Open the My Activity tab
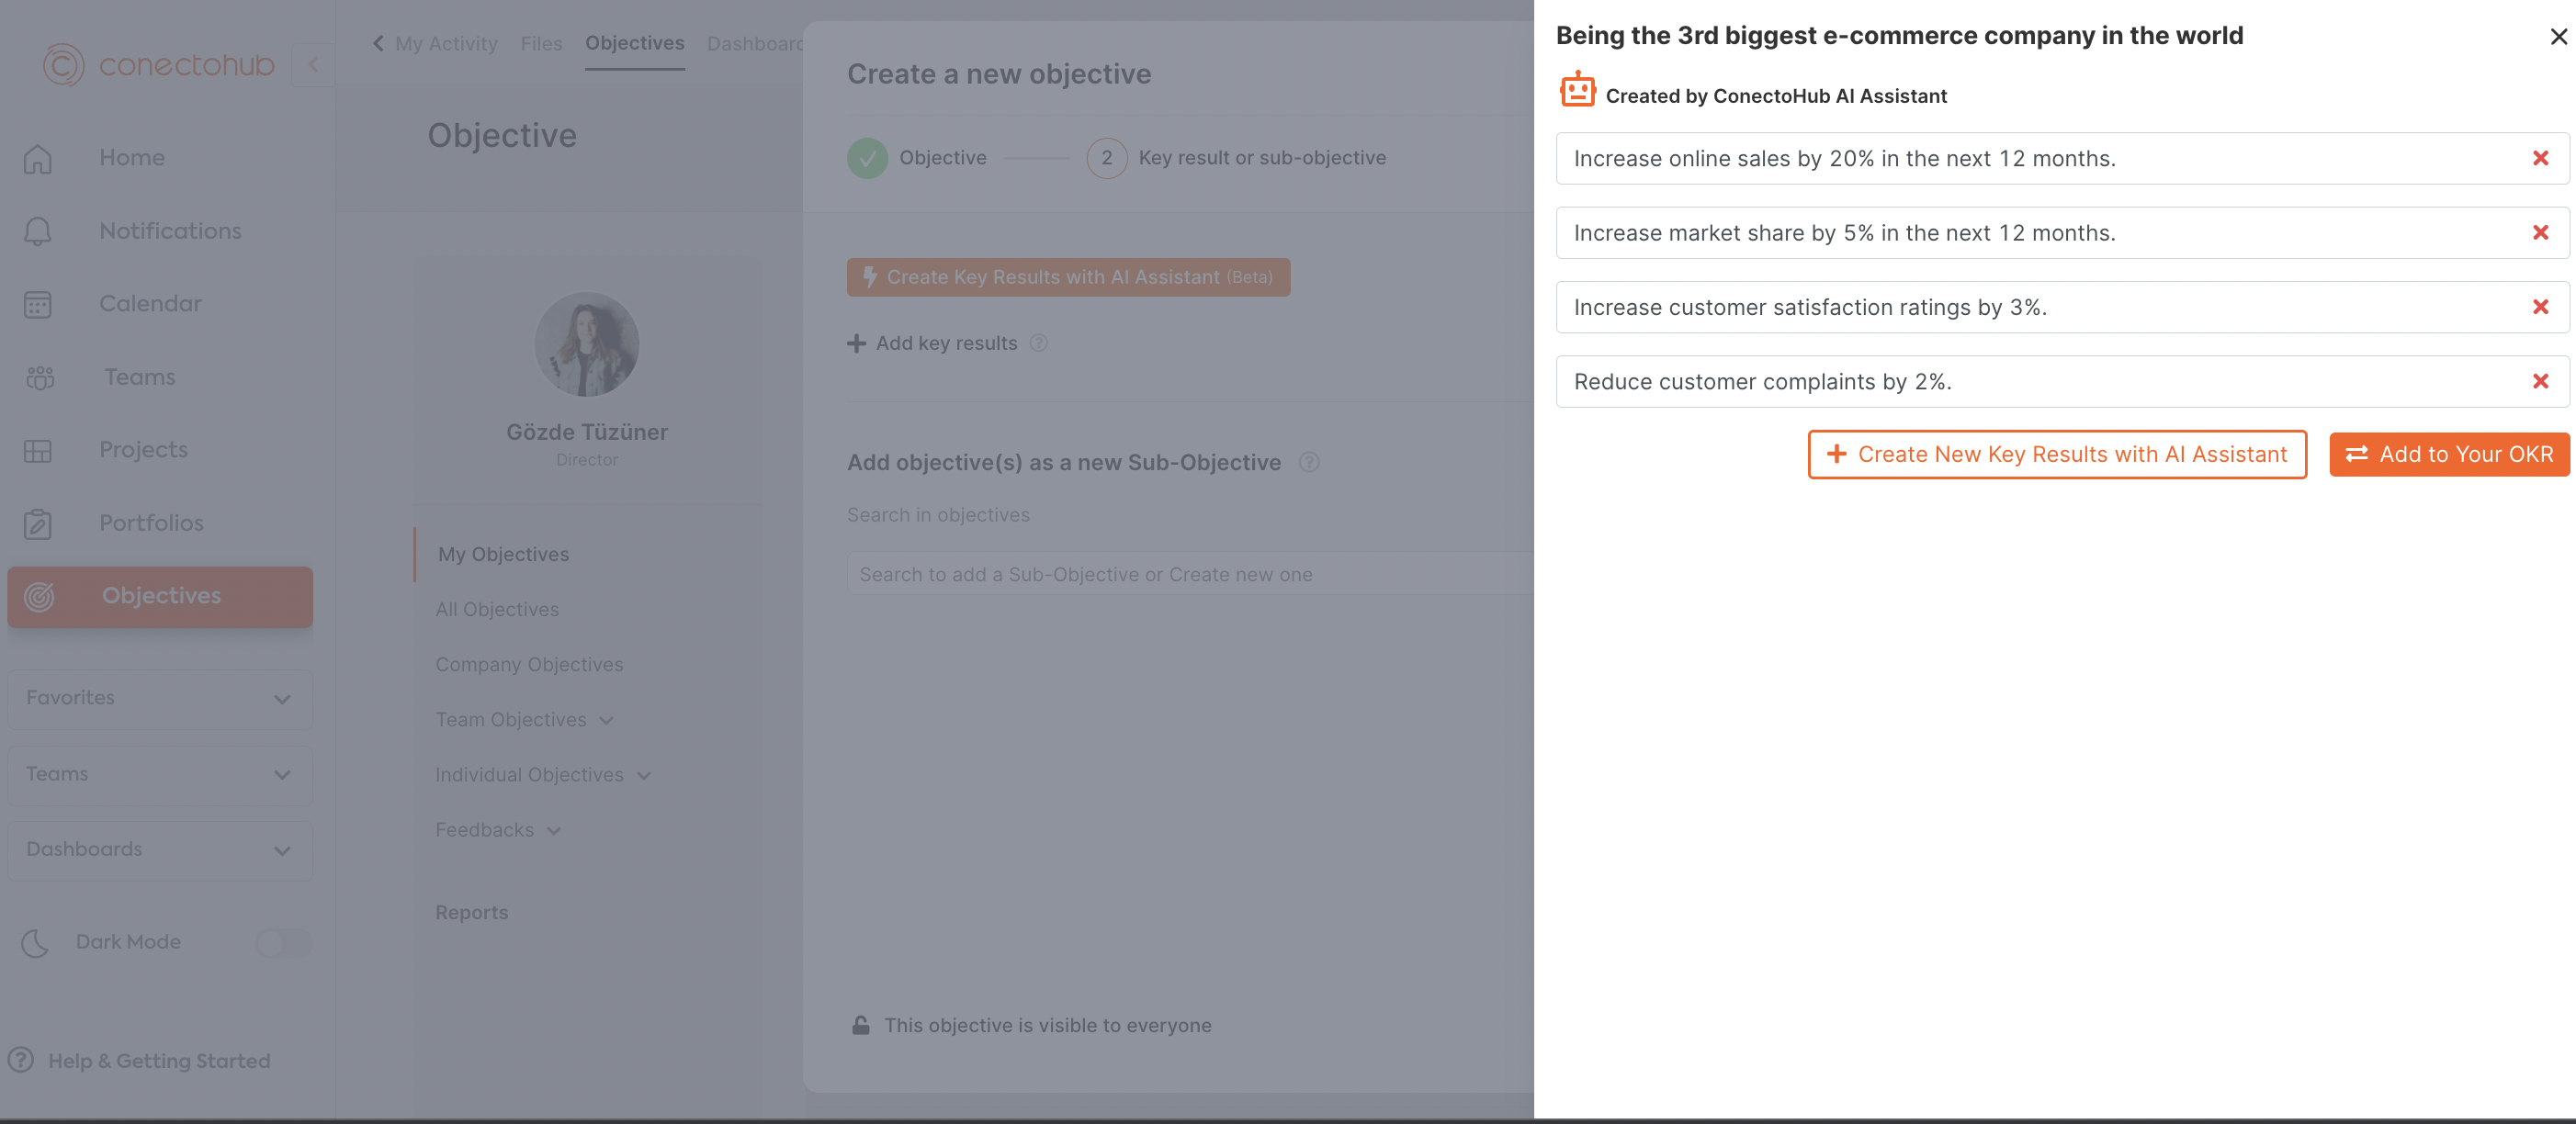 tap(446, 43)
